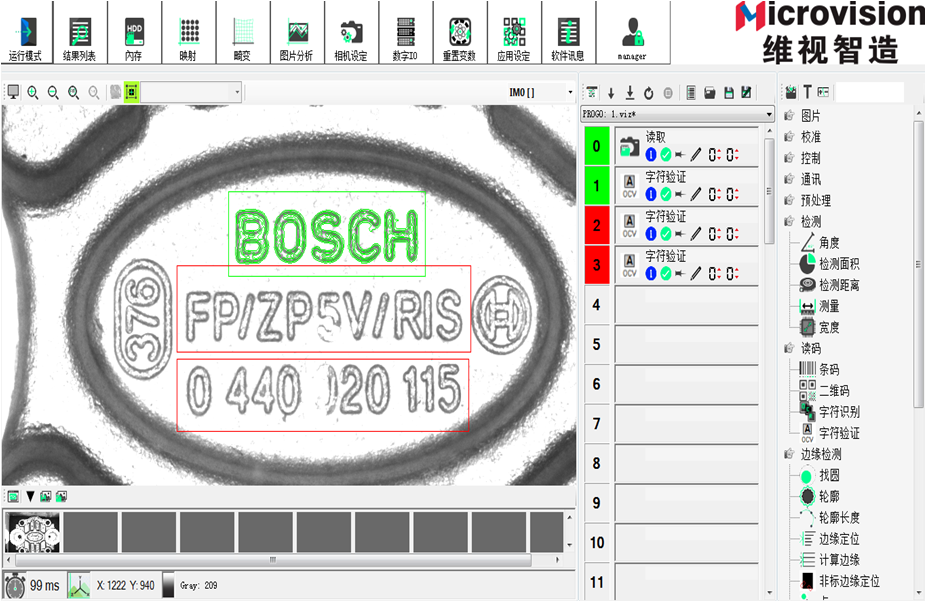The width and height of the screenshot is (926, 602).
Task: Click the single down-arrow step icon
Action: point(611,93)
